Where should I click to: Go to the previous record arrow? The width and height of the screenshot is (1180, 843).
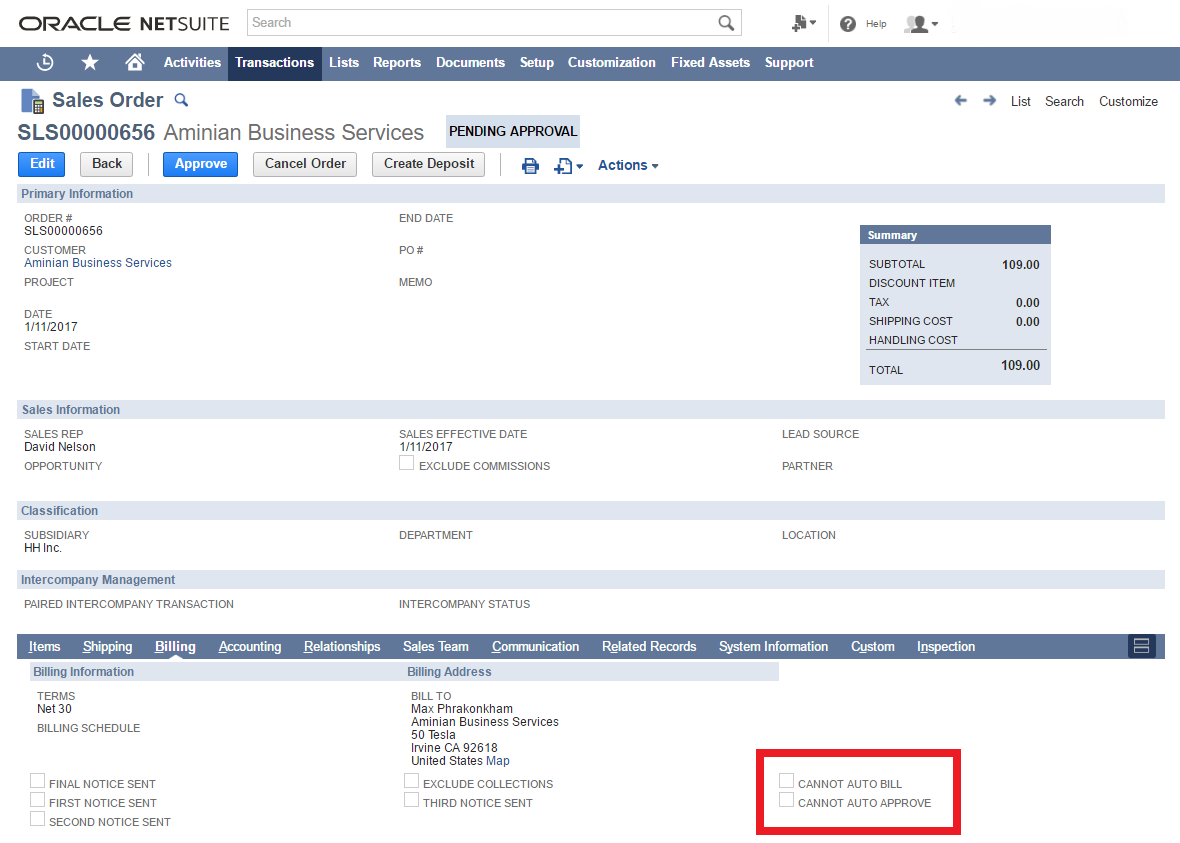[960, 100]
